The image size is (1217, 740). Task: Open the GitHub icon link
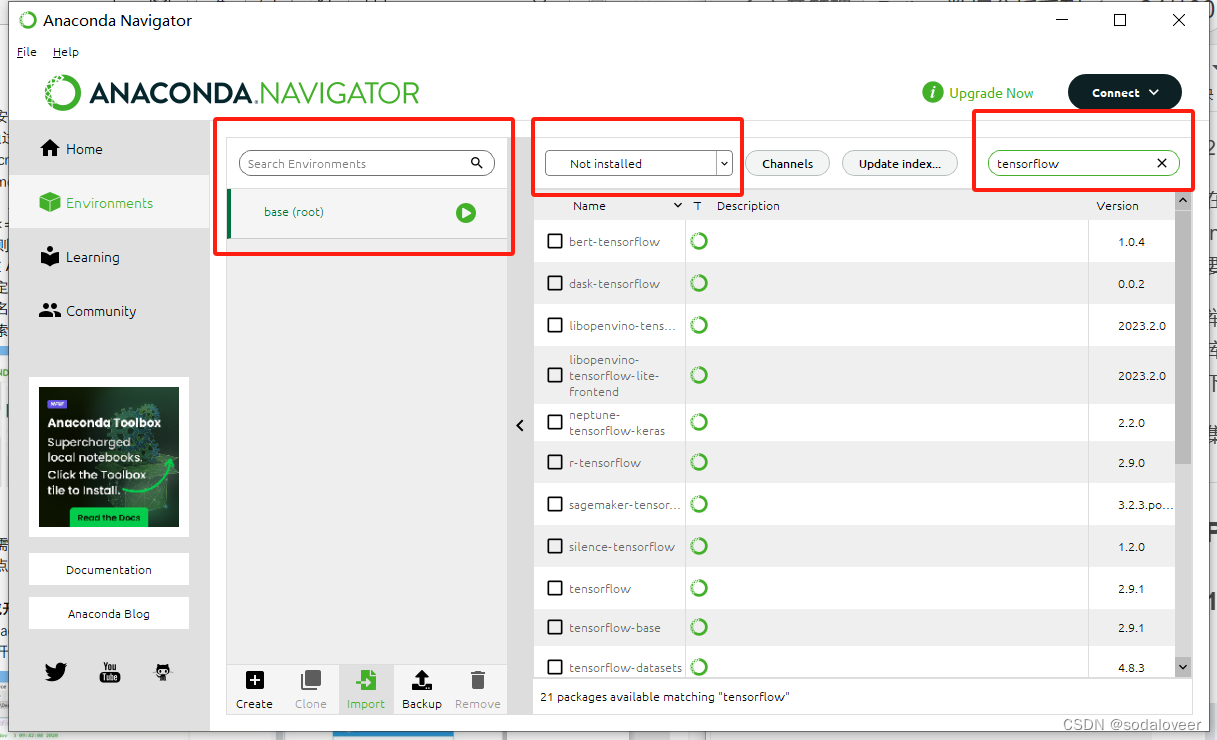coord(163,672)
